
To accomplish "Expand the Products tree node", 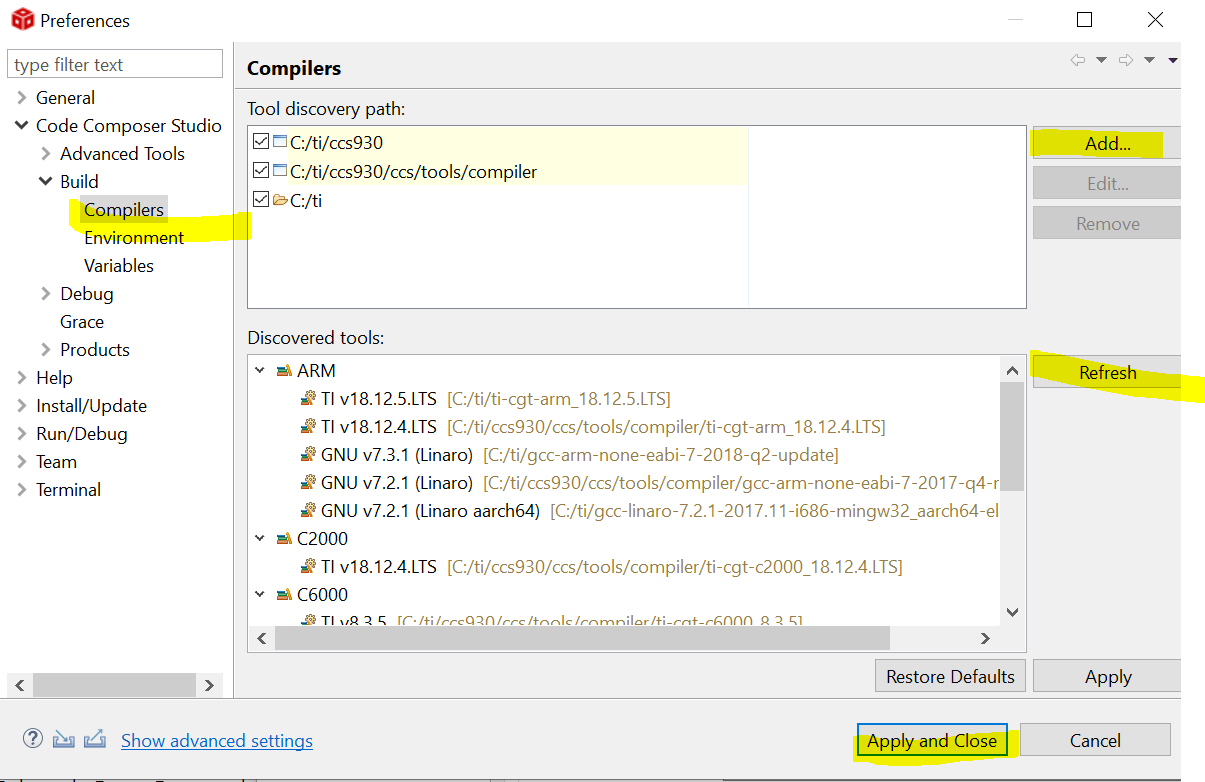I will [x=45, y=350].
